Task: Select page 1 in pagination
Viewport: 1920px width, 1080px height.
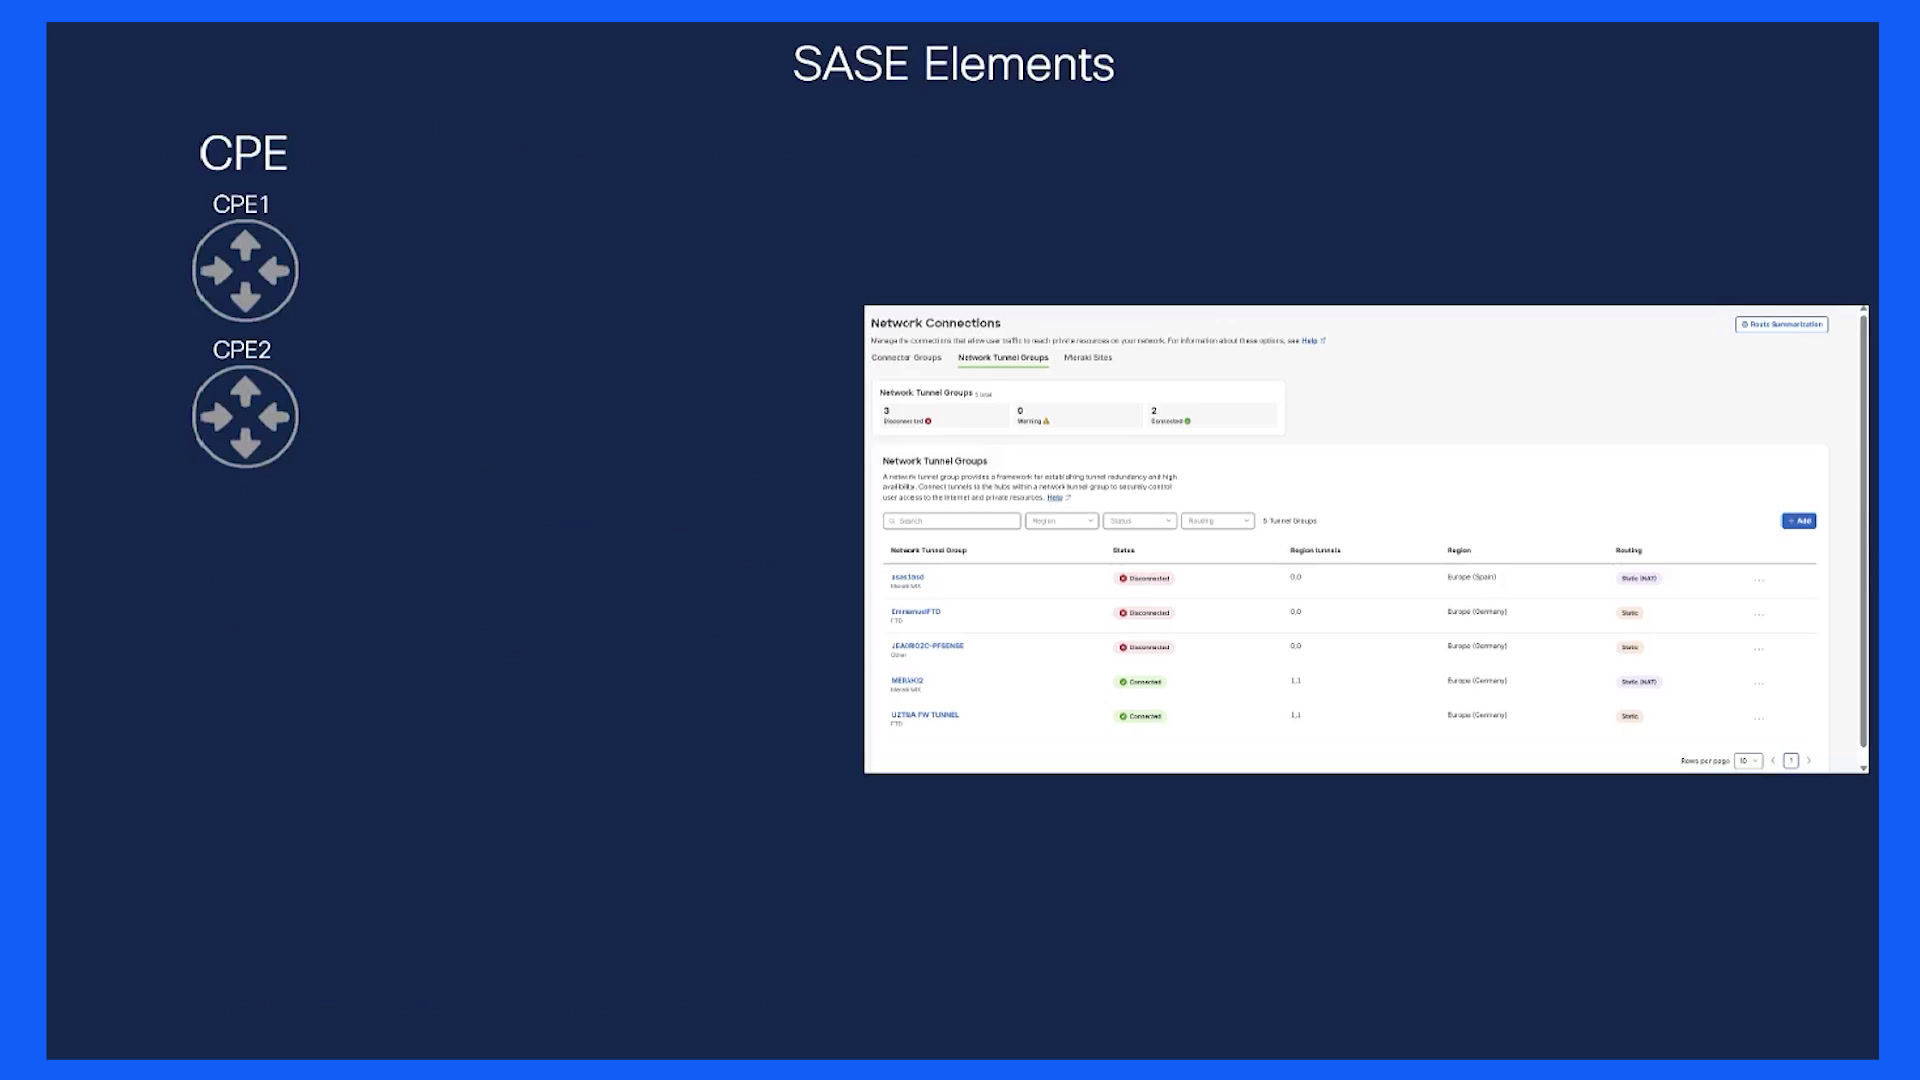Action: click(x=1791, y=761)
